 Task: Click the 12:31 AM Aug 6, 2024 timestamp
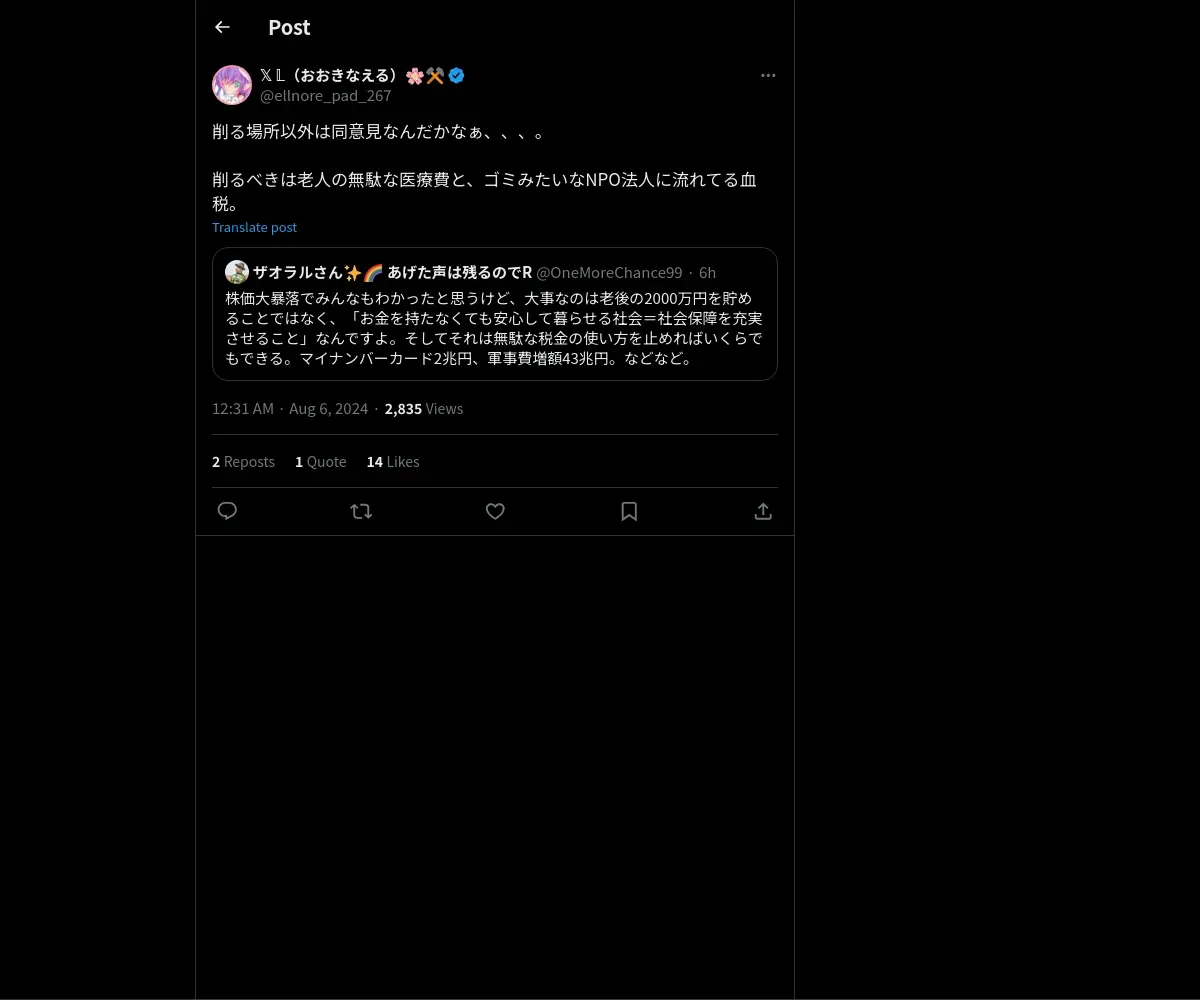click(x=290, y=408)
